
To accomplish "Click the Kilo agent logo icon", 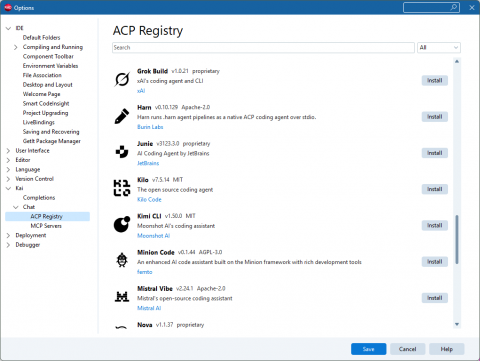I will tap(122, 188).
